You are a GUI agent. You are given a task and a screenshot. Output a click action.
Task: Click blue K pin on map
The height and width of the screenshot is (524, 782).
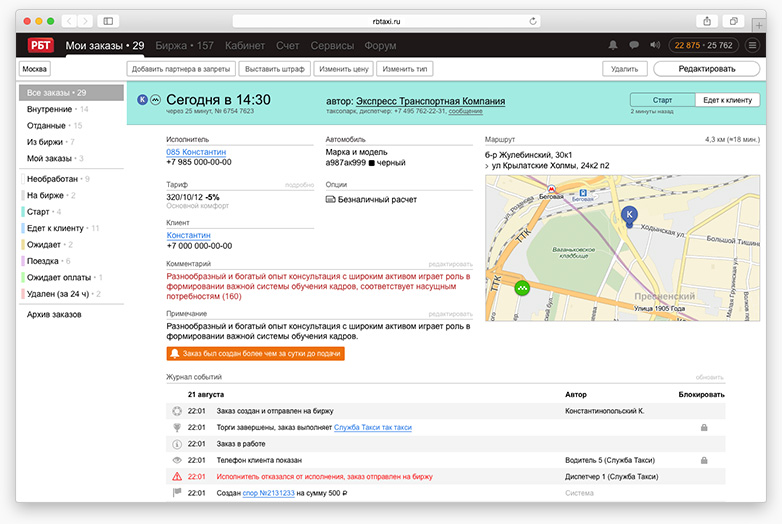point(629,216)
